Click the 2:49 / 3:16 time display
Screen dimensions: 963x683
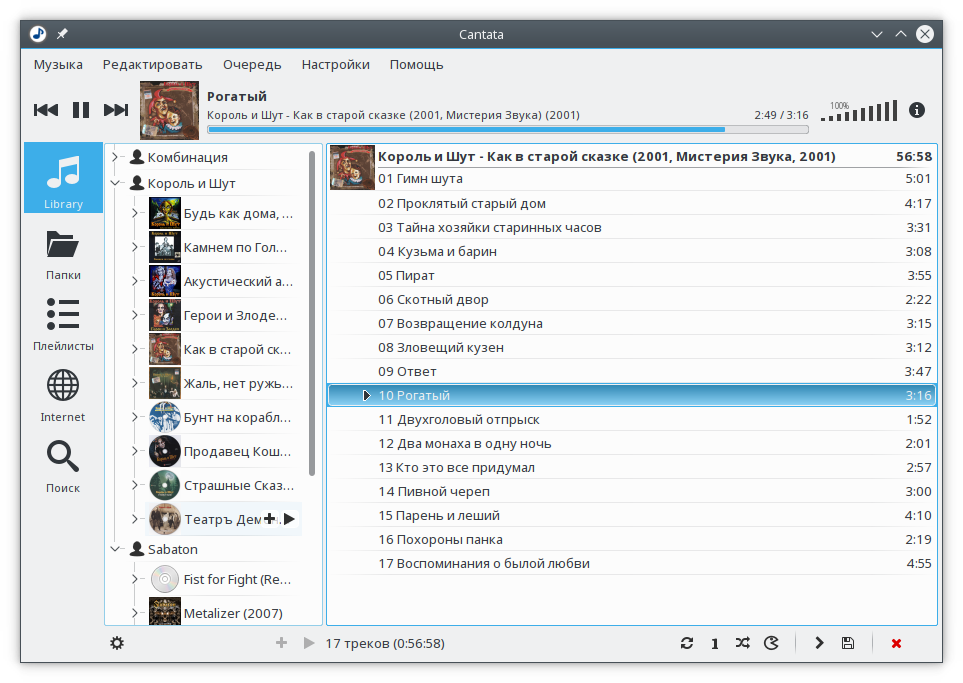click(781, 115)
